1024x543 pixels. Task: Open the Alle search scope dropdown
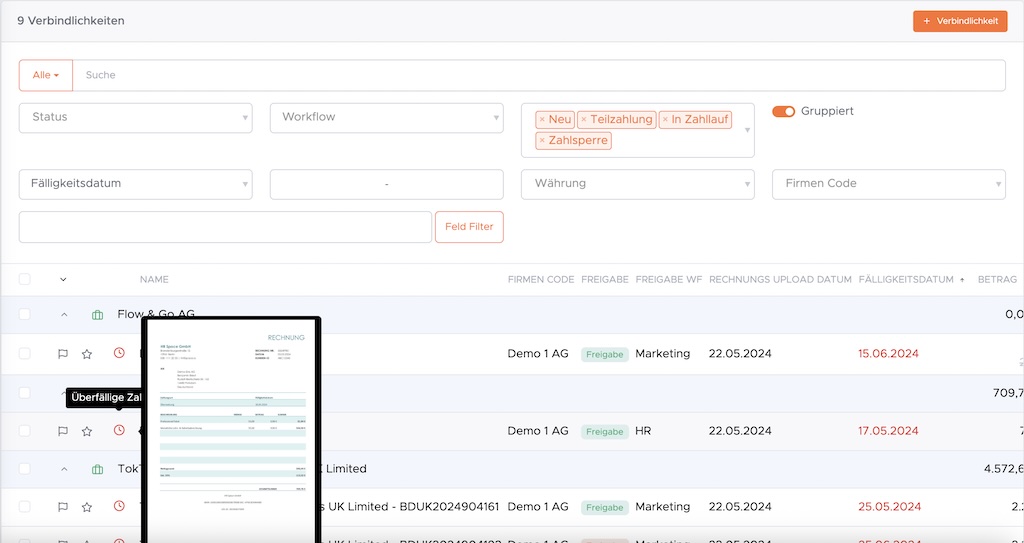pyautogui.click(x=46, y=75)
